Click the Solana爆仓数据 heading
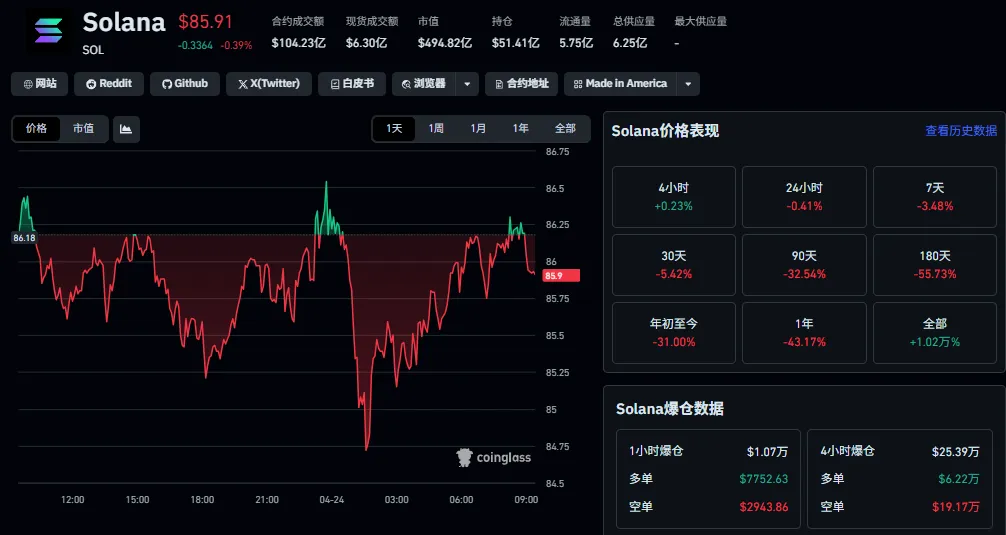Image resolution: width=1006 pixels, height=535 pixels. 670,409
